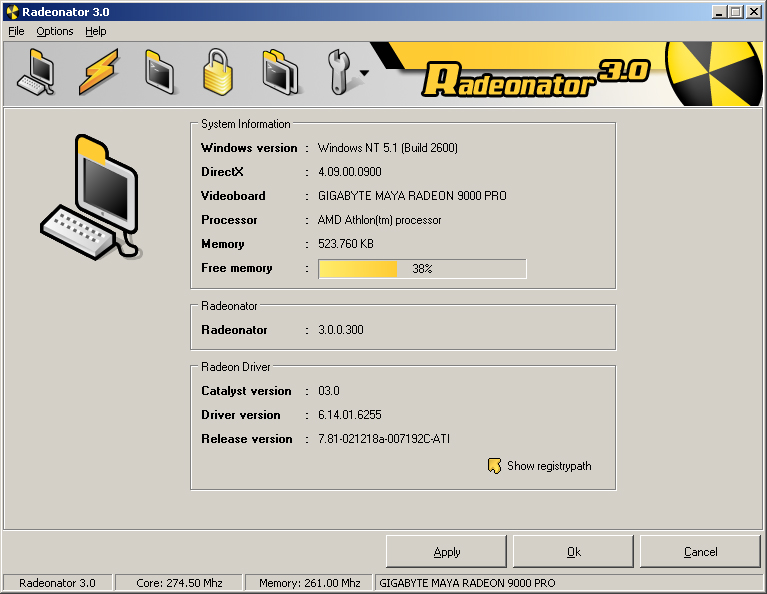The height and width of the screenshot is (594, 767).
Task: Open the single folder terminal toolbar icon
Action: click(x=159, y=72)
